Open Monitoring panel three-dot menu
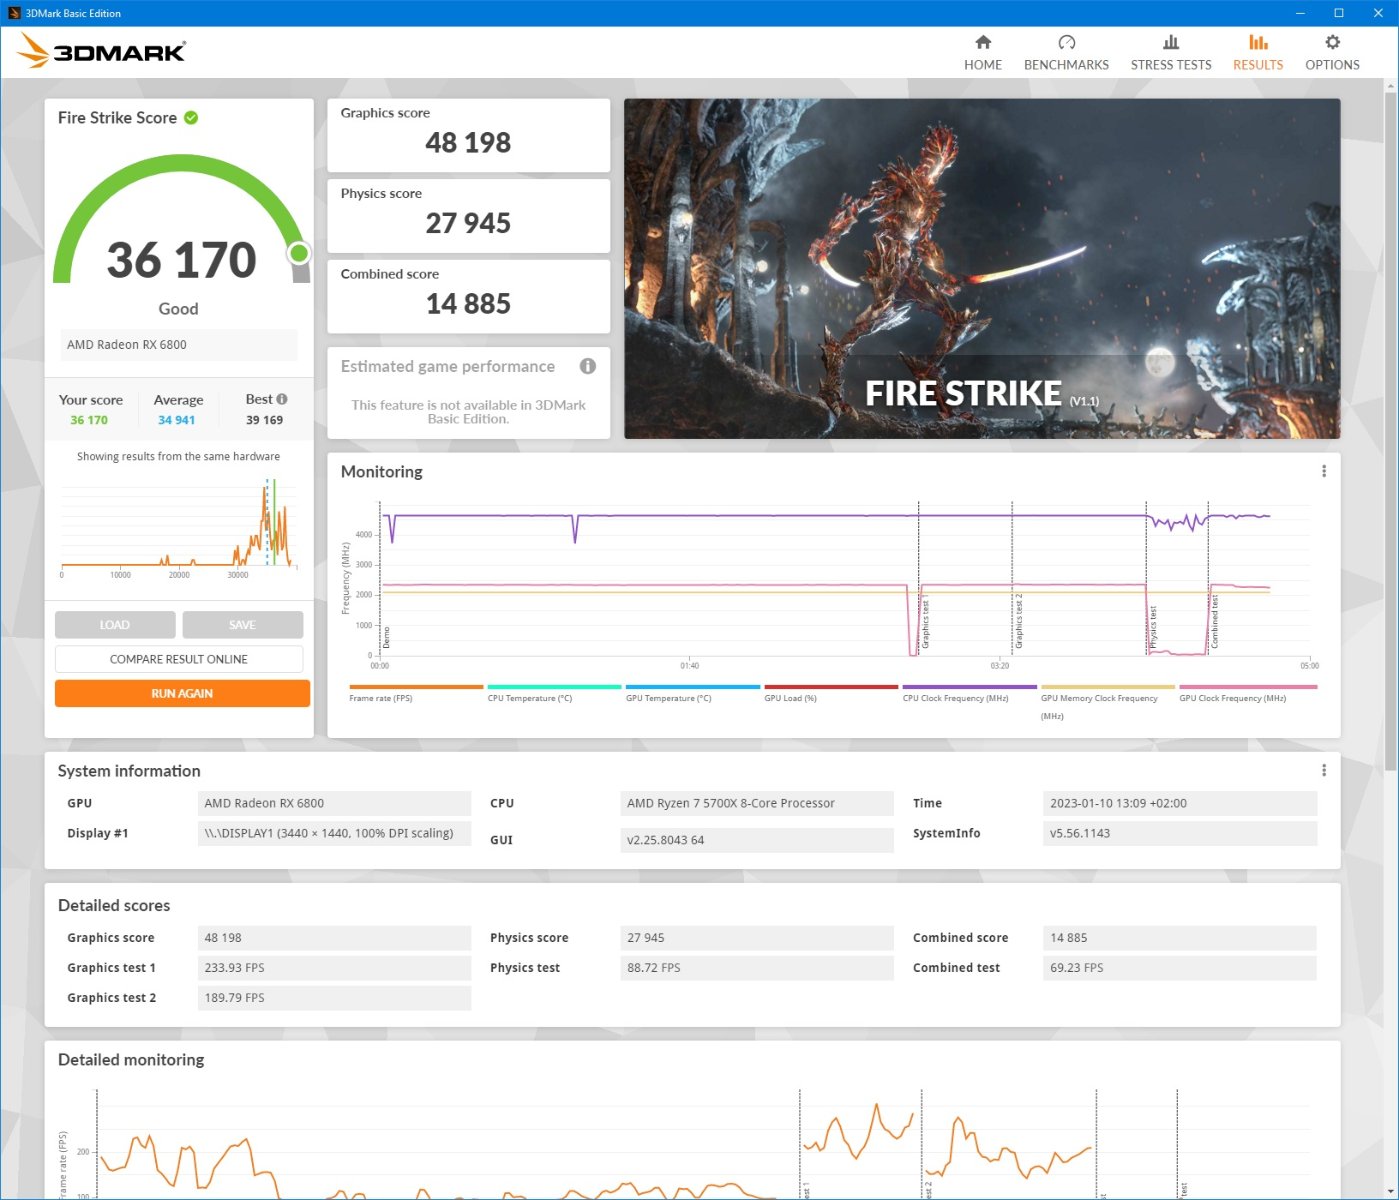 pos(1324,471)
